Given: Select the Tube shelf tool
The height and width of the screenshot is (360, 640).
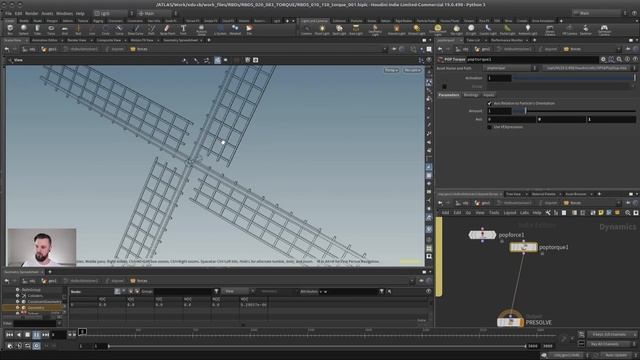Looking at the screenshot, I should [37, 29].
